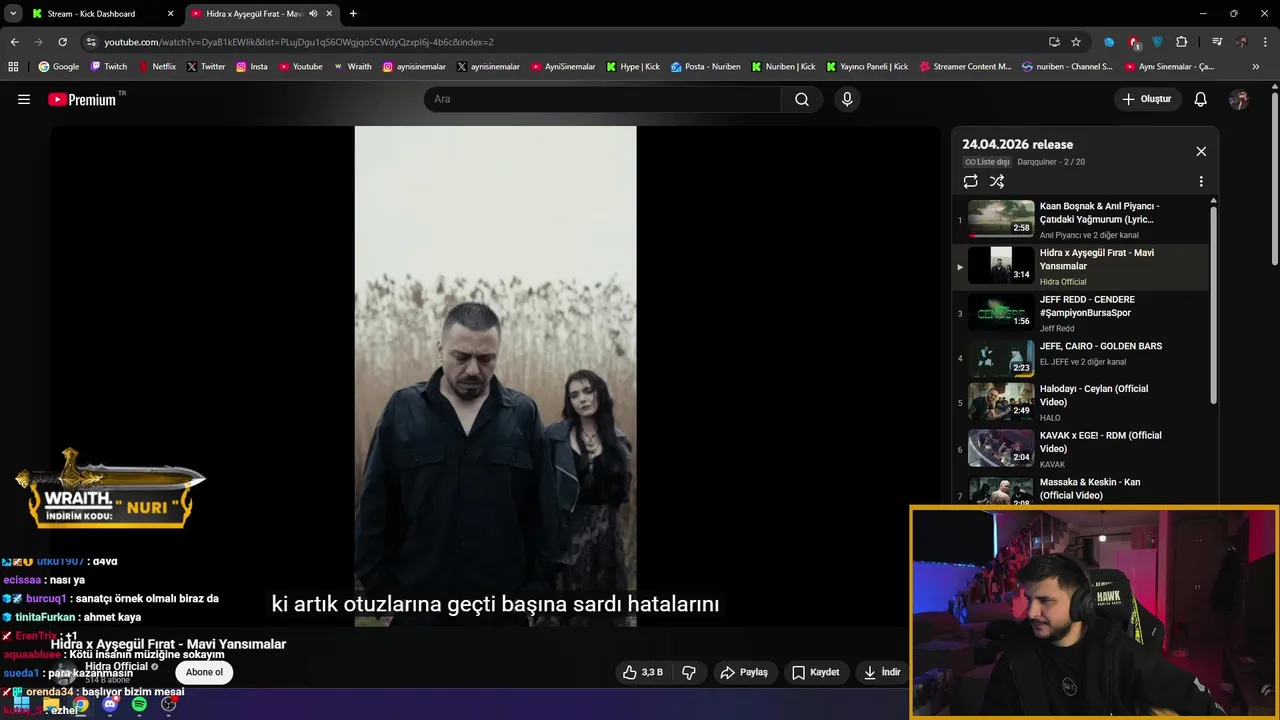Open the Hype | Kick bookmark
1280x720 pixels.
pos(633,67)
